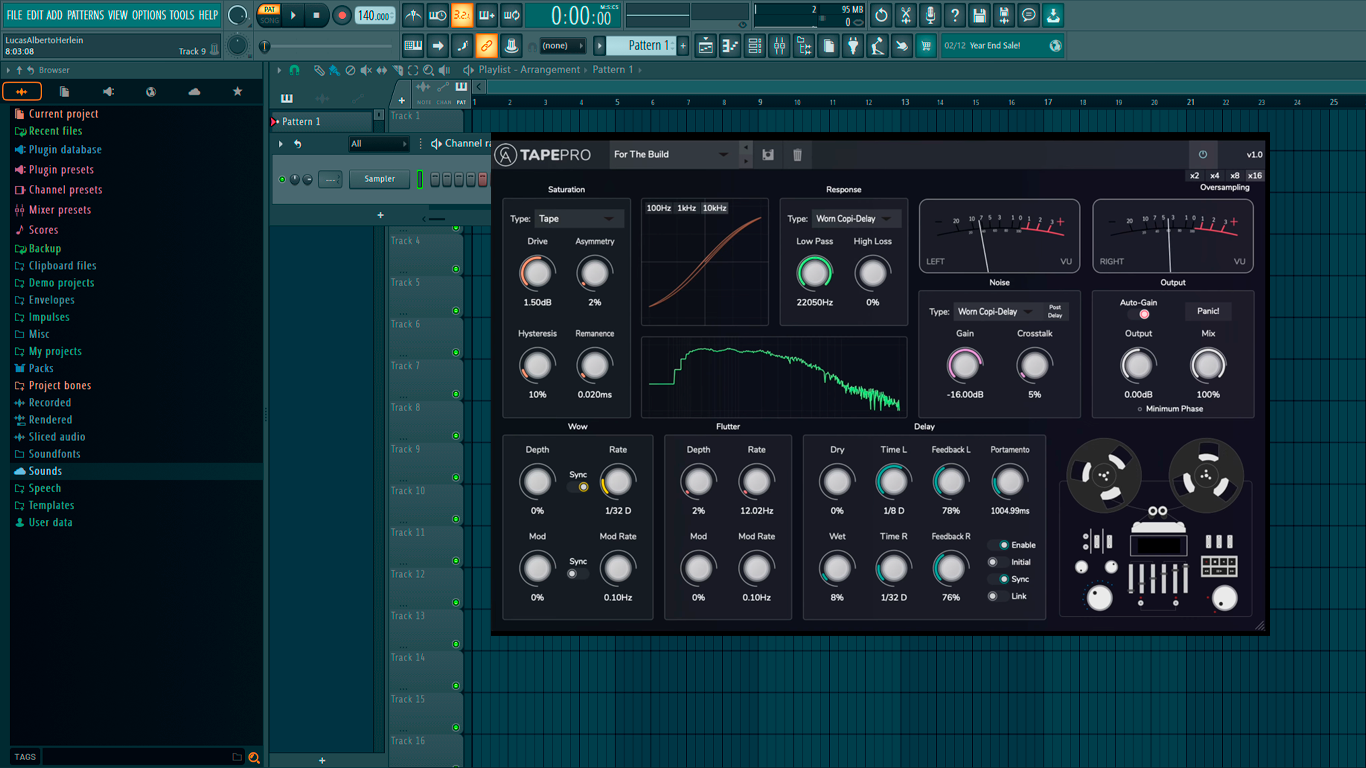The width and height of the screenshot is (1366, 768).
Task: Save the TapePro preset with floppy icon
Action: click(768, 155)
